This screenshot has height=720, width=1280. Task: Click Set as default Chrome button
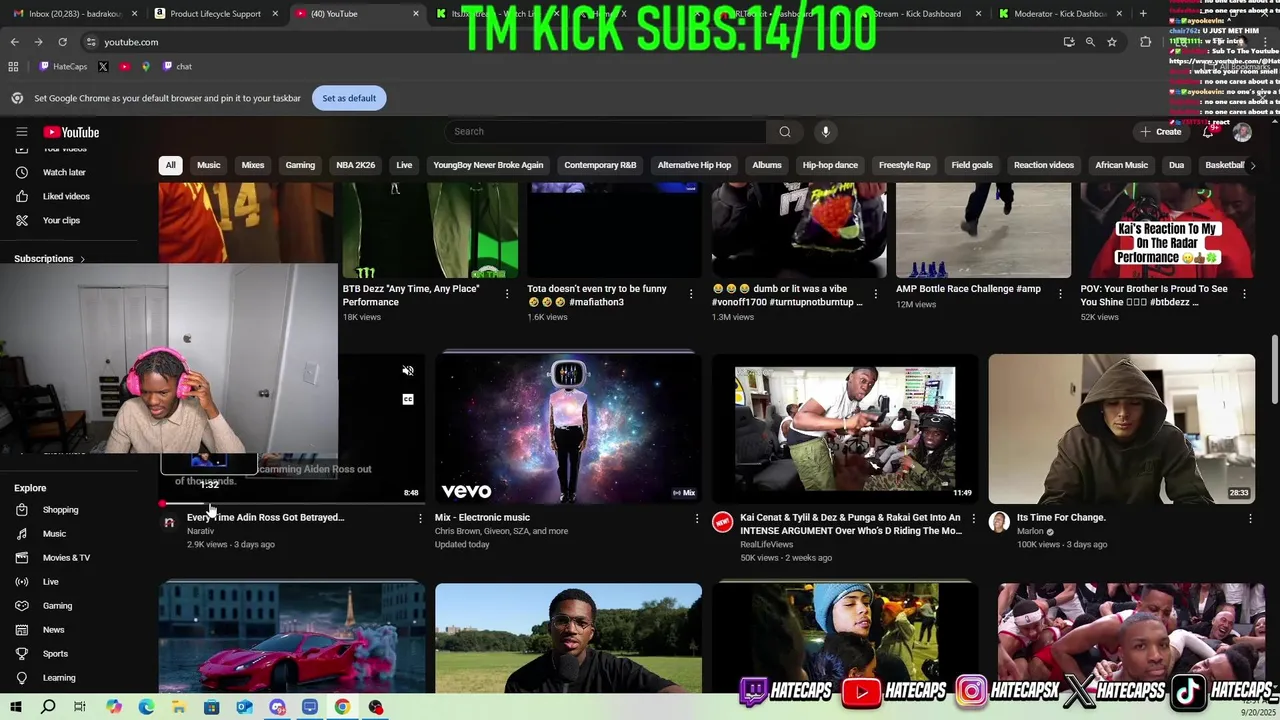(349, 98)
